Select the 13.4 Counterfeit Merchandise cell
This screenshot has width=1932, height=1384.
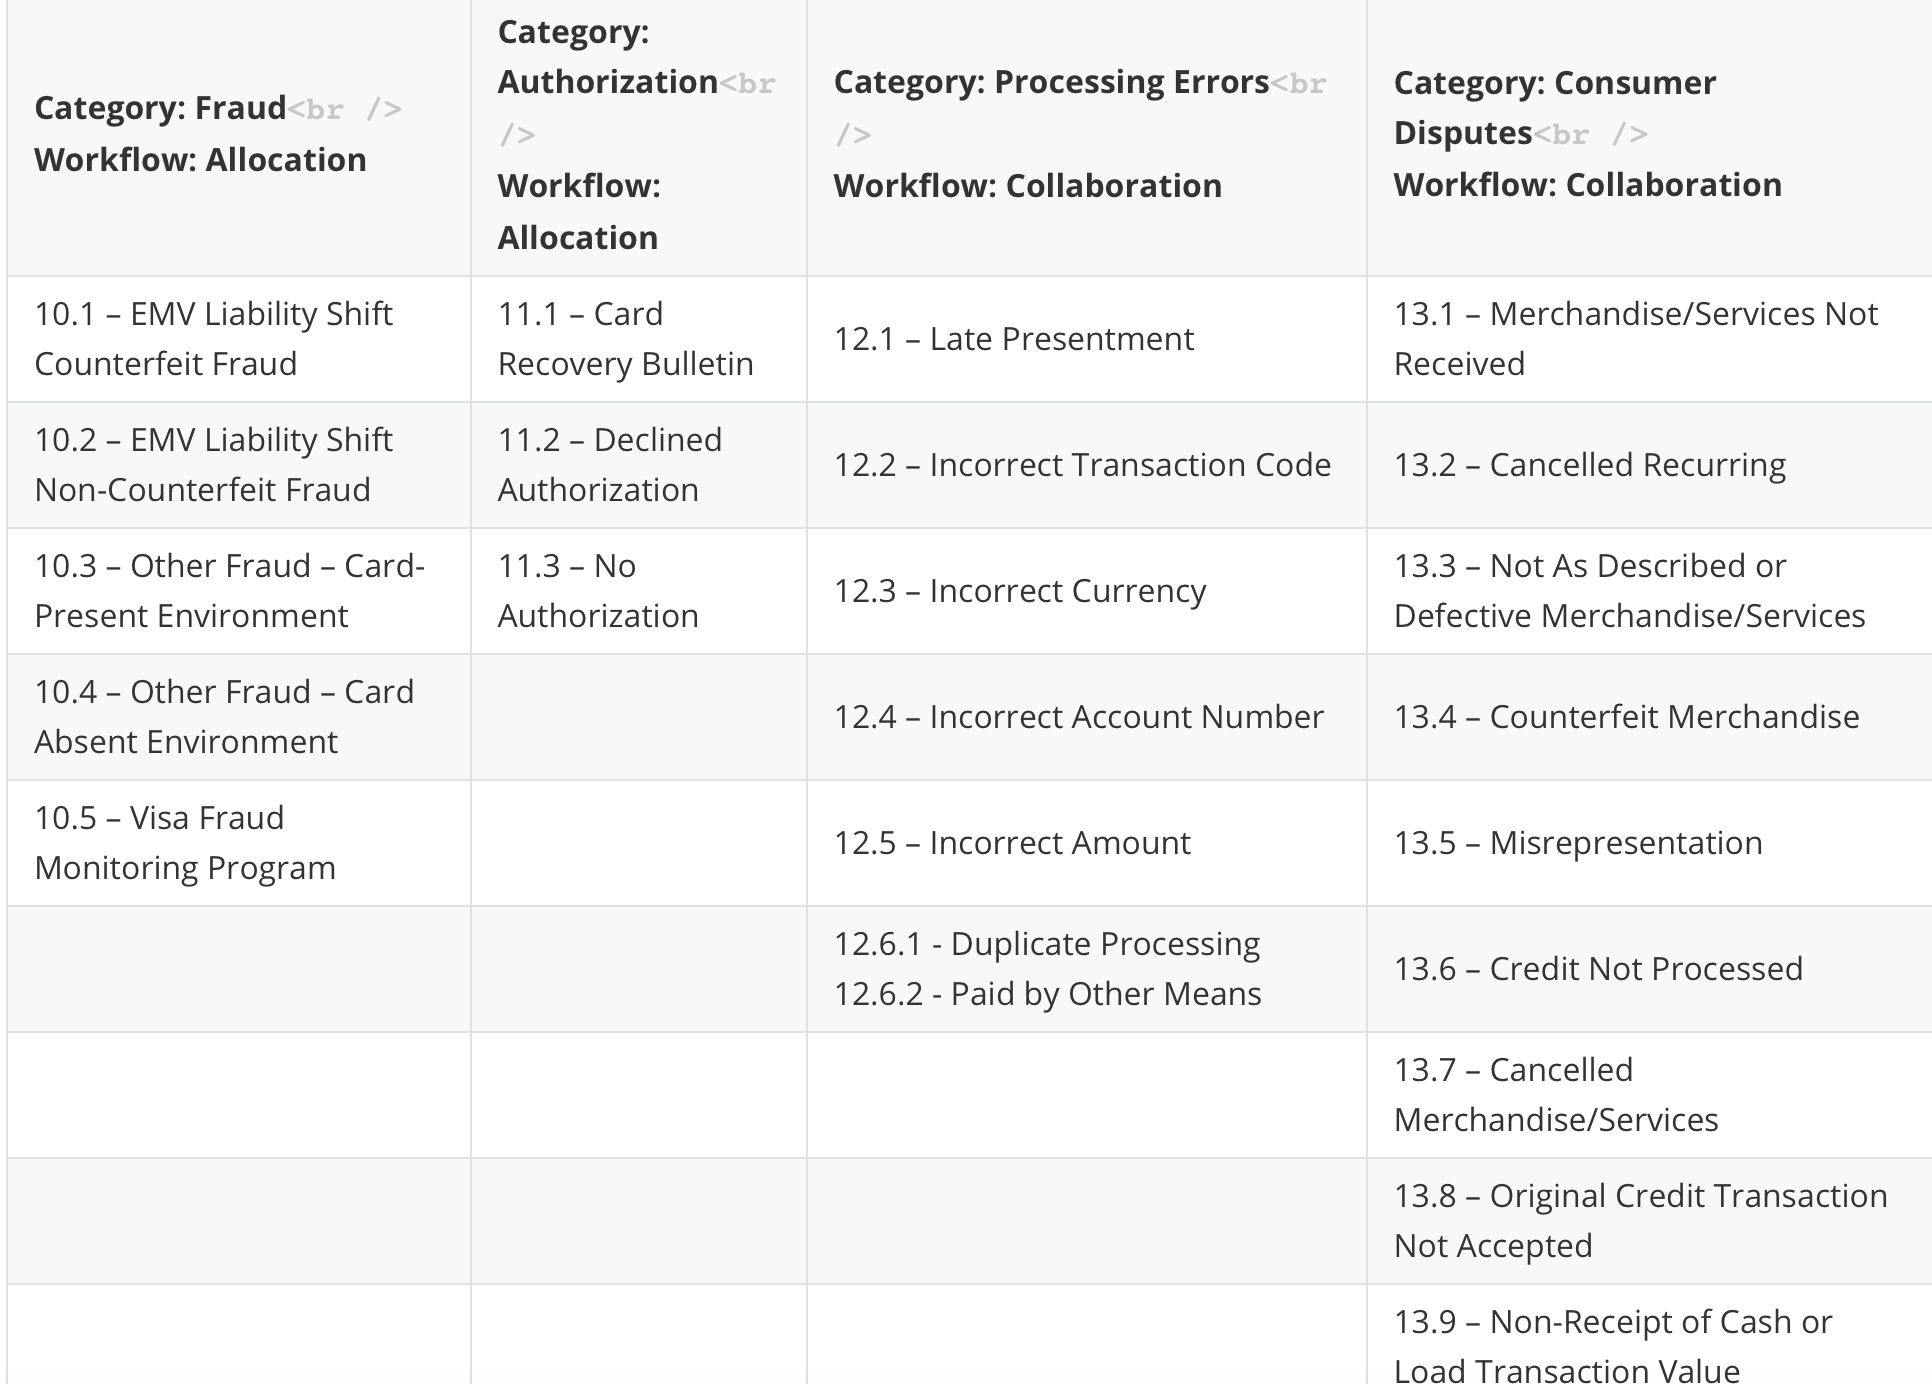coord(1627,717)
